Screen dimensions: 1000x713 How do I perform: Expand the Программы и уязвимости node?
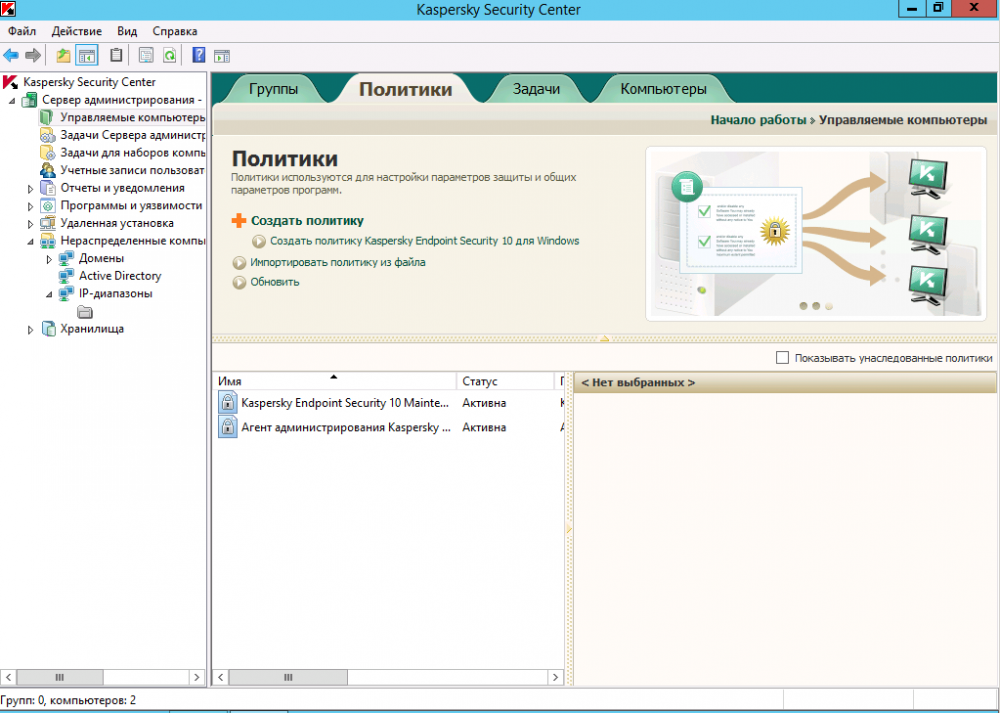[30, 207]
